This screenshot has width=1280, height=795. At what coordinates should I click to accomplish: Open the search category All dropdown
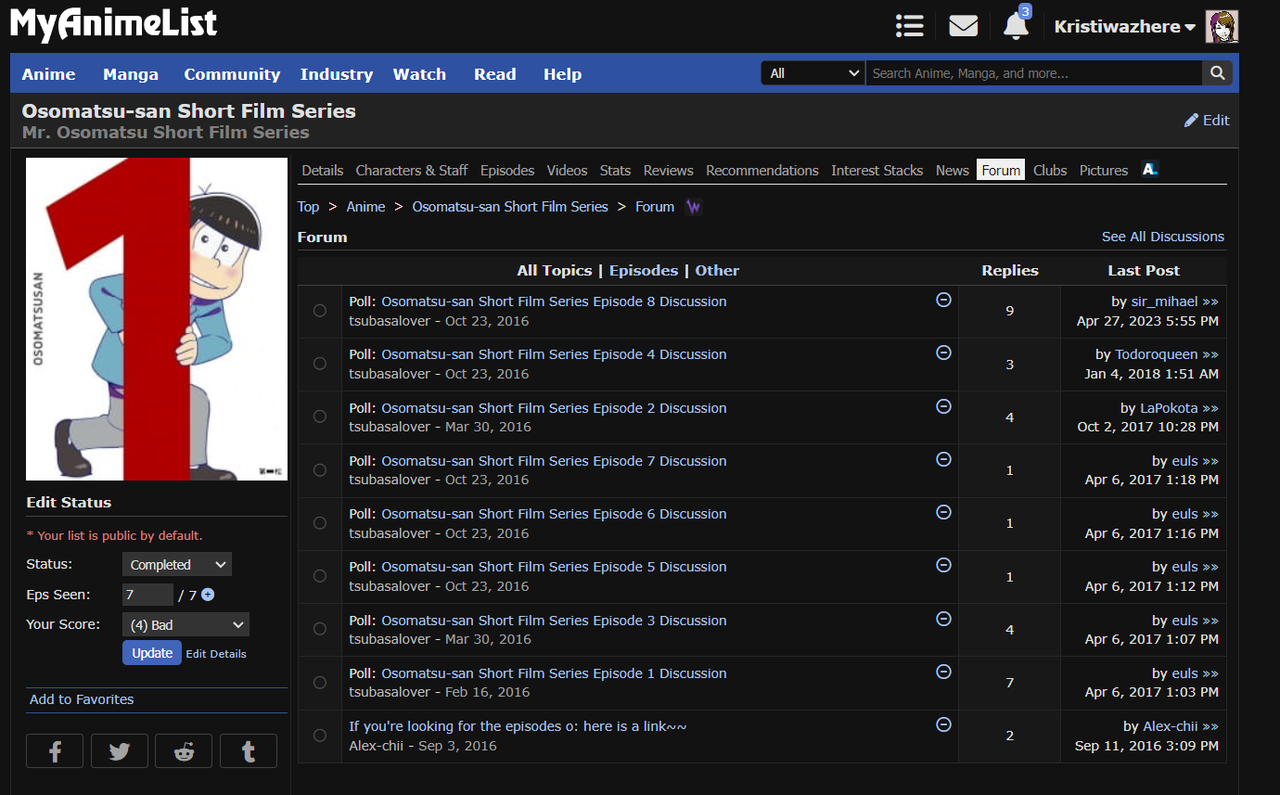[813, 73]
